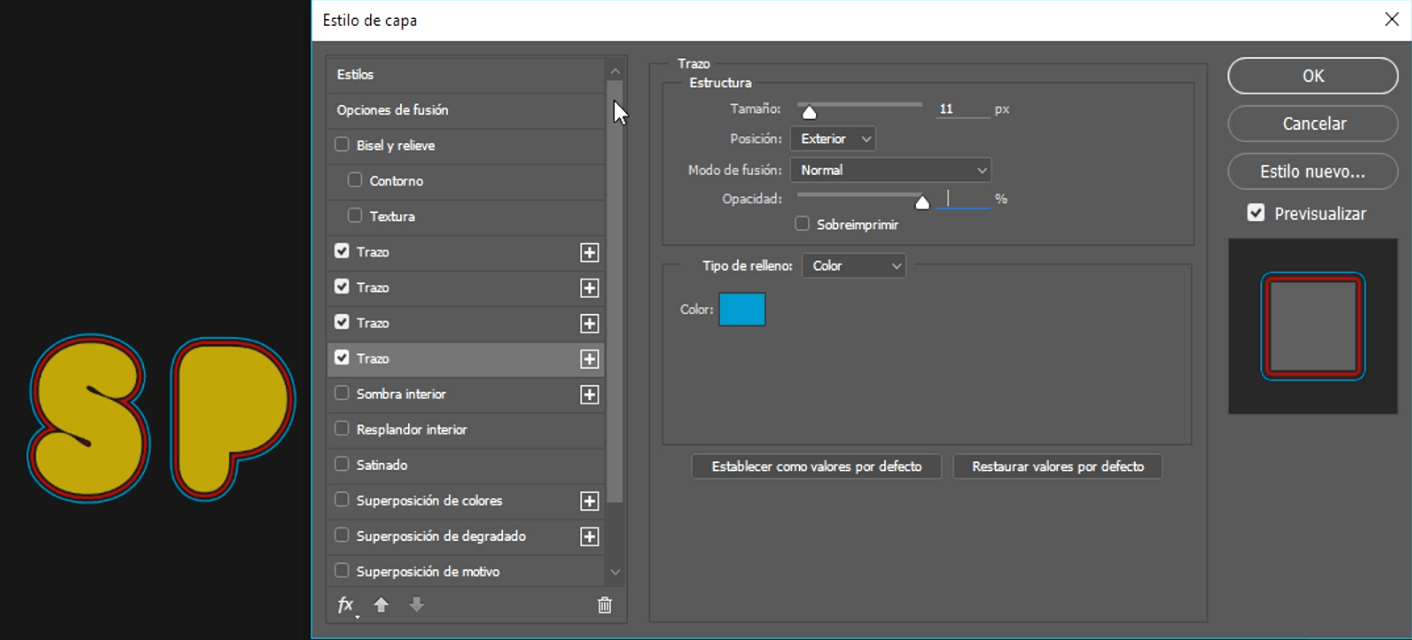
Task: Duplicate Sombra interior with its plus icon
Action: [x=590, y=395]
